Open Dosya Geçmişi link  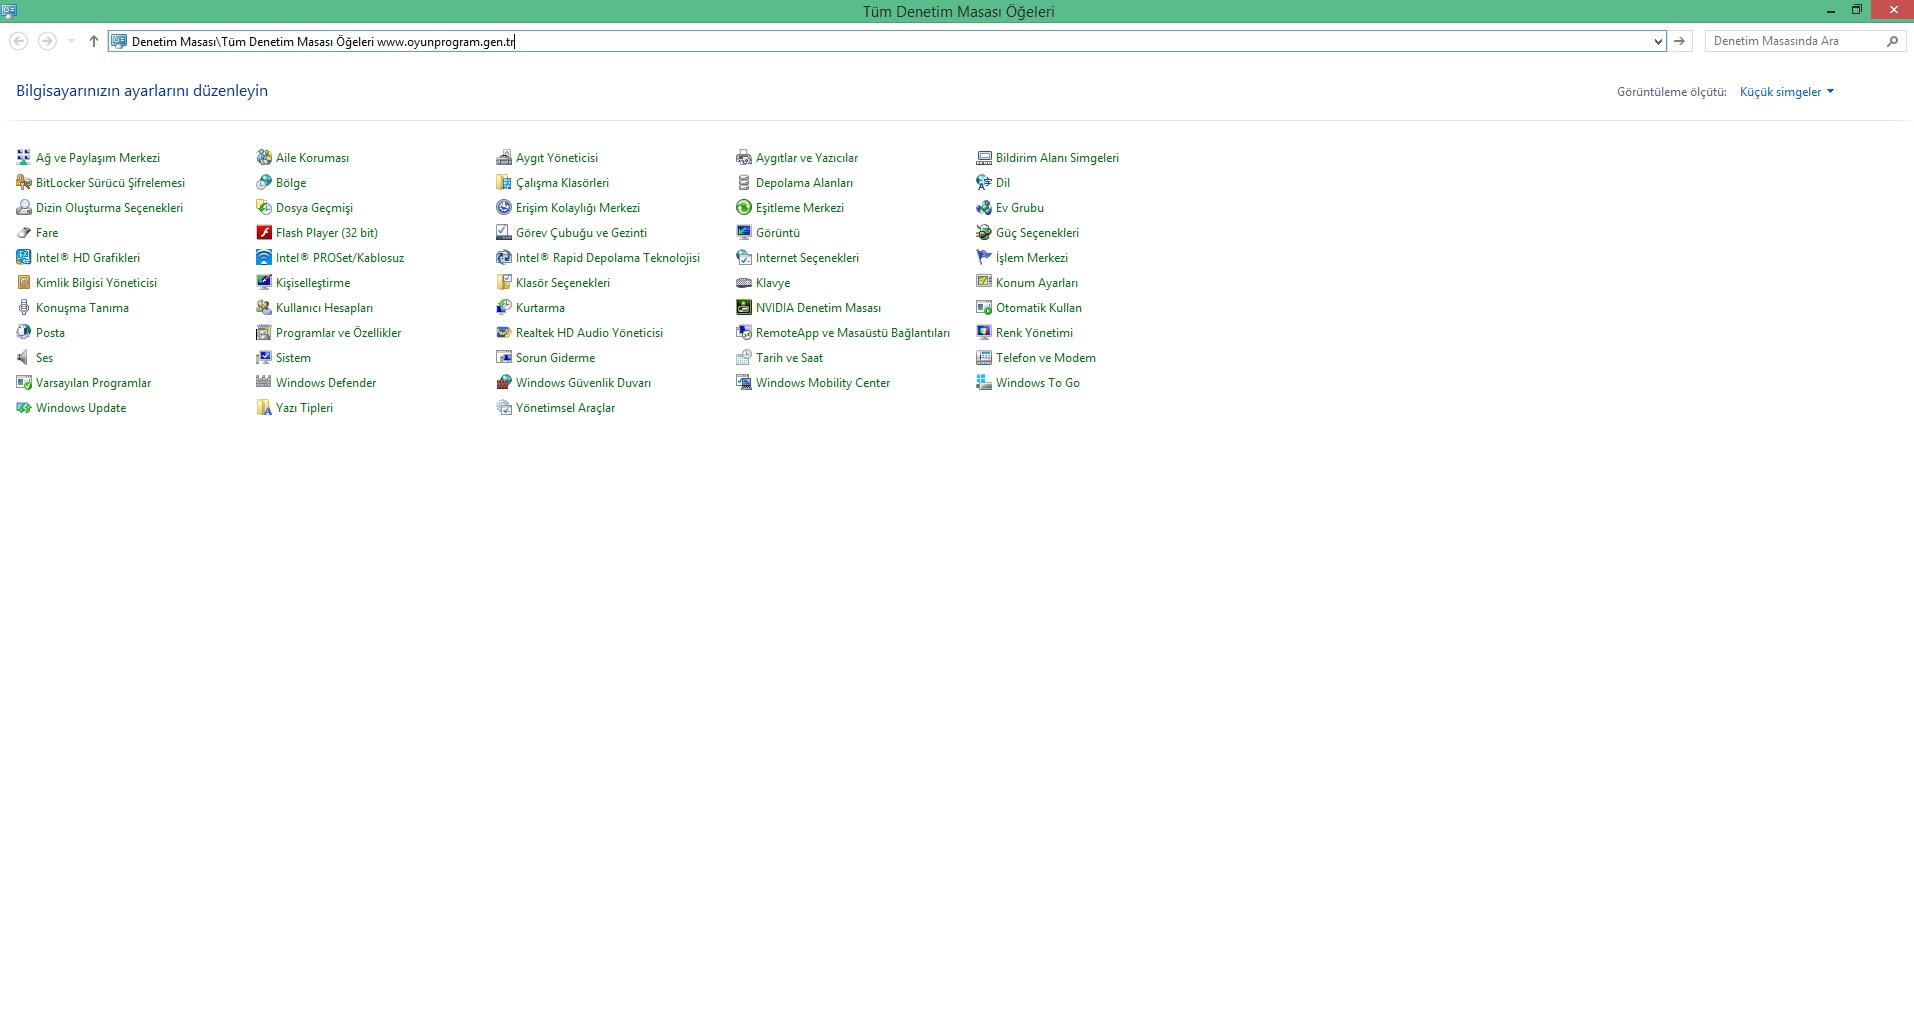(x=314, y=208)
